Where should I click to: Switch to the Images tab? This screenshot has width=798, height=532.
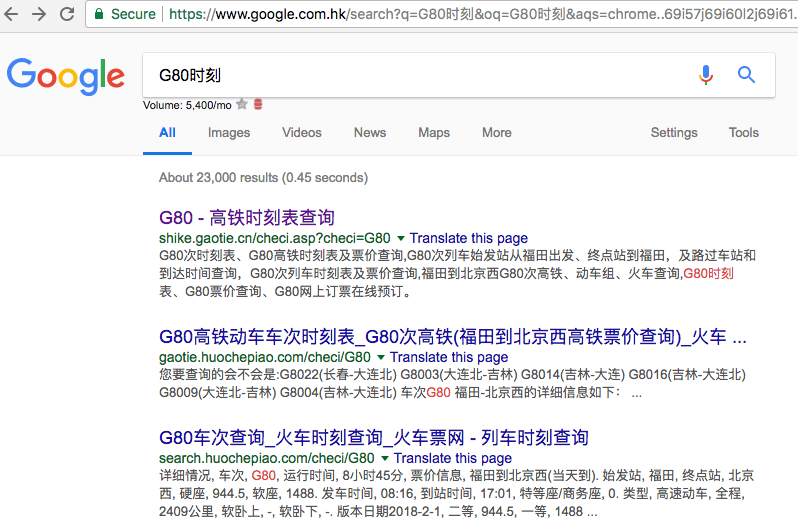[229, 133]
